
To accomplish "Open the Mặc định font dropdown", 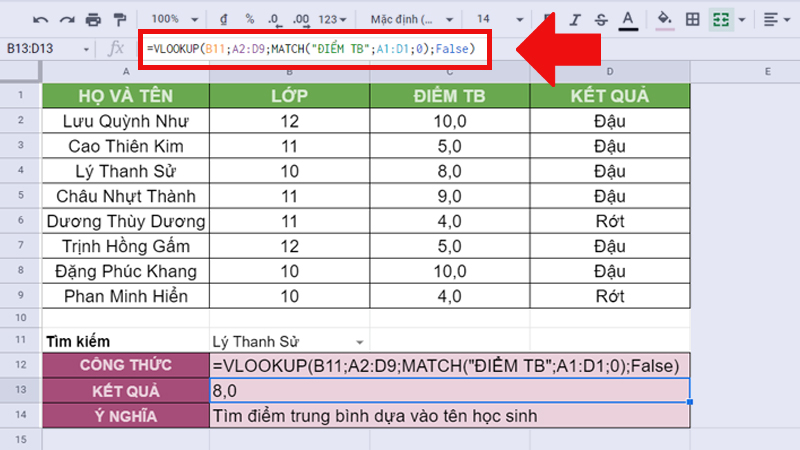I will coord(412,19).
